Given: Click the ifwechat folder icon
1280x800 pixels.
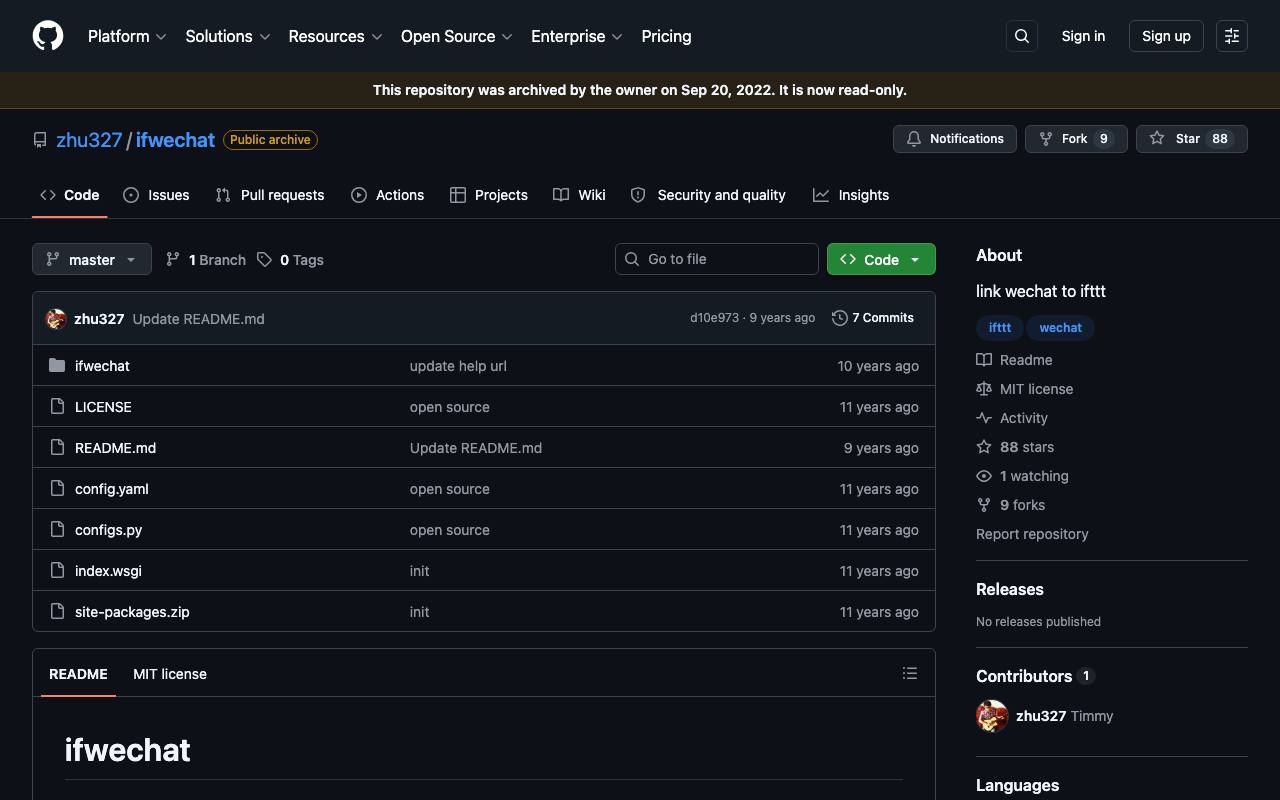Looking at the screenshot, I should pyautogui.click(x=57, y=366).
